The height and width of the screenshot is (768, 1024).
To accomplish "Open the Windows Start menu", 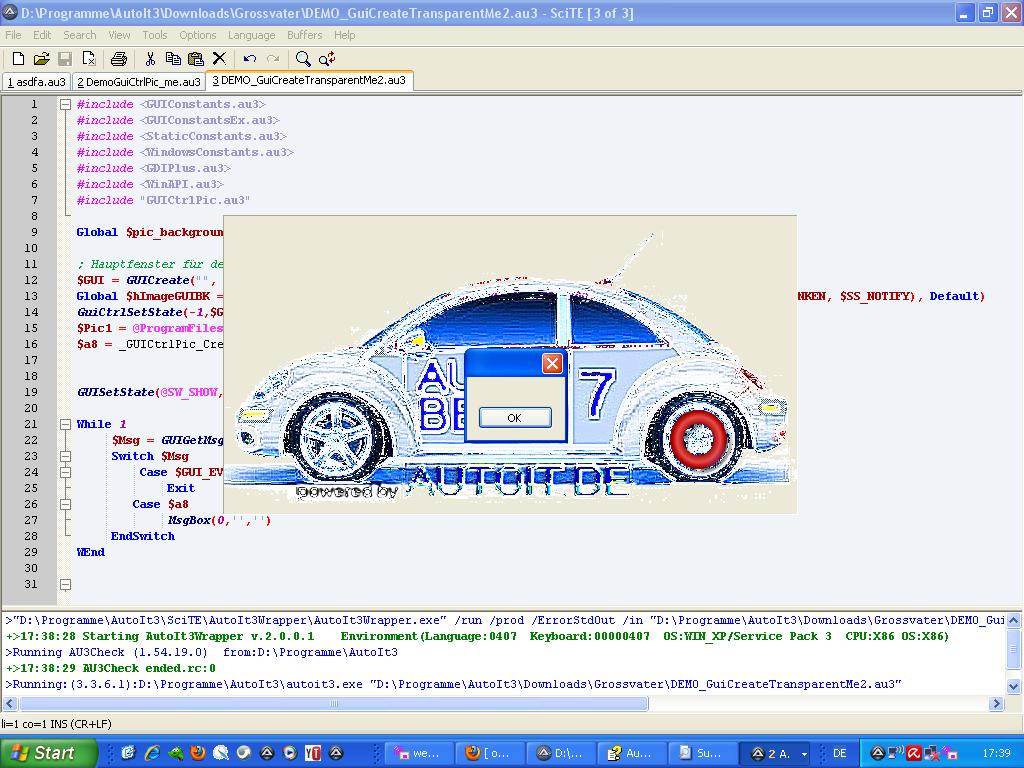I will 49,753.
